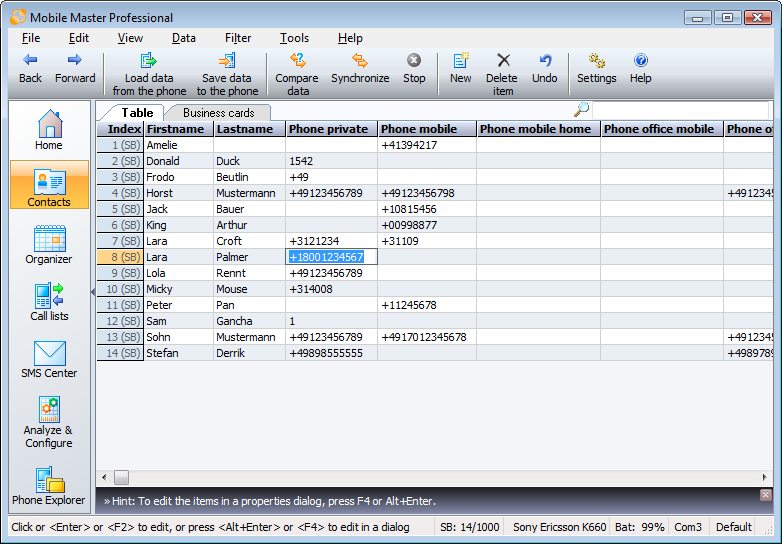Image resolution: width=782 pixels, height=544 pixels.
Task: Click the Phone mobile column header
Action: [419, 129]
